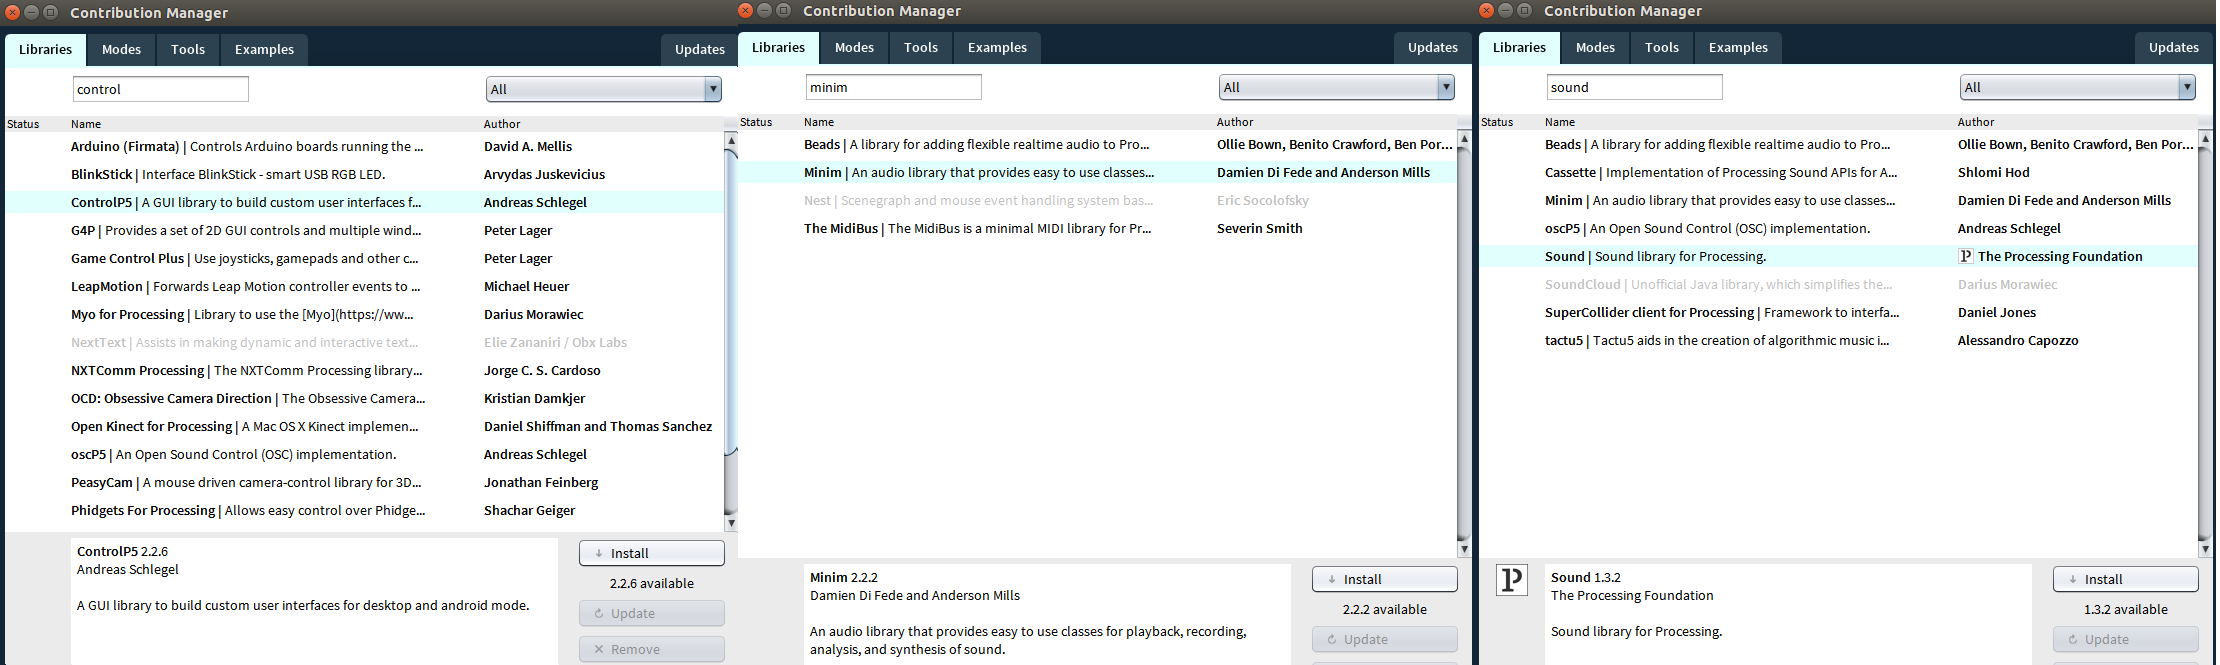Screen dimensions: 2220x665
Task: Select the ControlP5 library row
Action: click(364, 202)
